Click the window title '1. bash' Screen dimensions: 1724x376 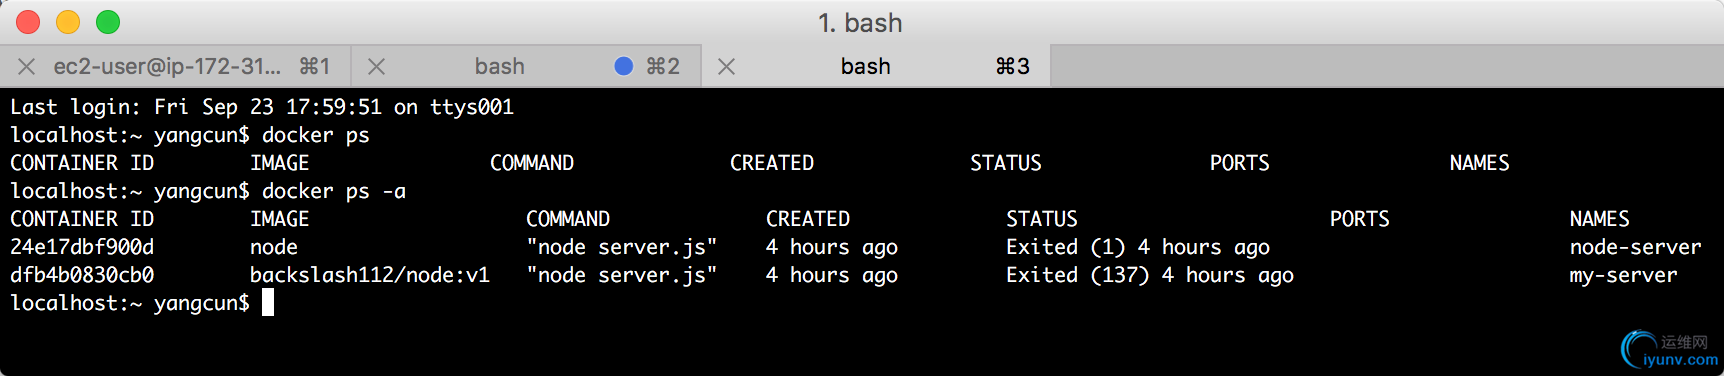click(x=860, y=22)
